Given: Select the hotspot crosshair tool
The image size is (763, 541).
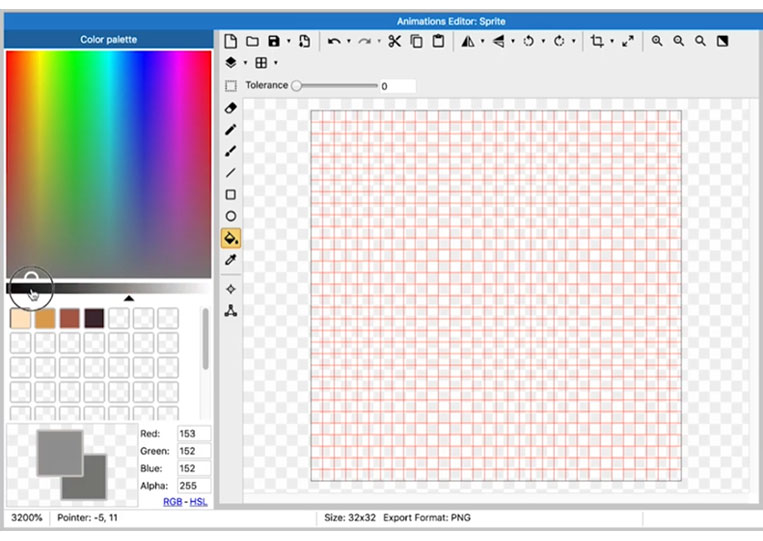Looking at the screenshot, I should 231,289.
